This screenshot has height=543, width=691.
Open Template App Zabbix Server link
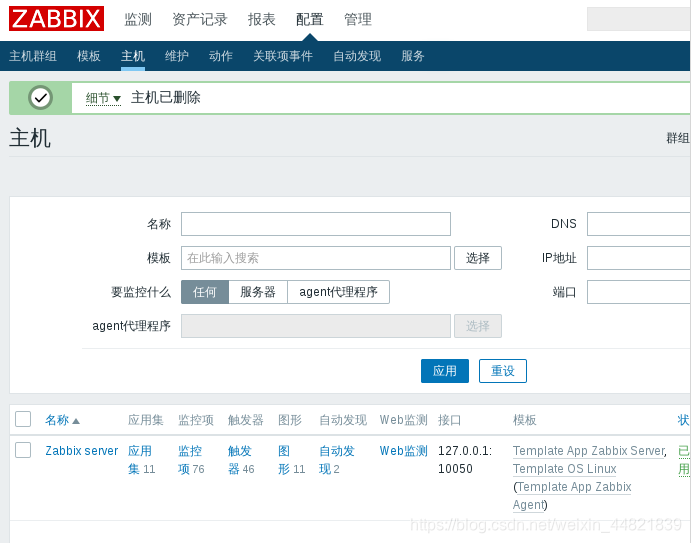click(589, 451)
